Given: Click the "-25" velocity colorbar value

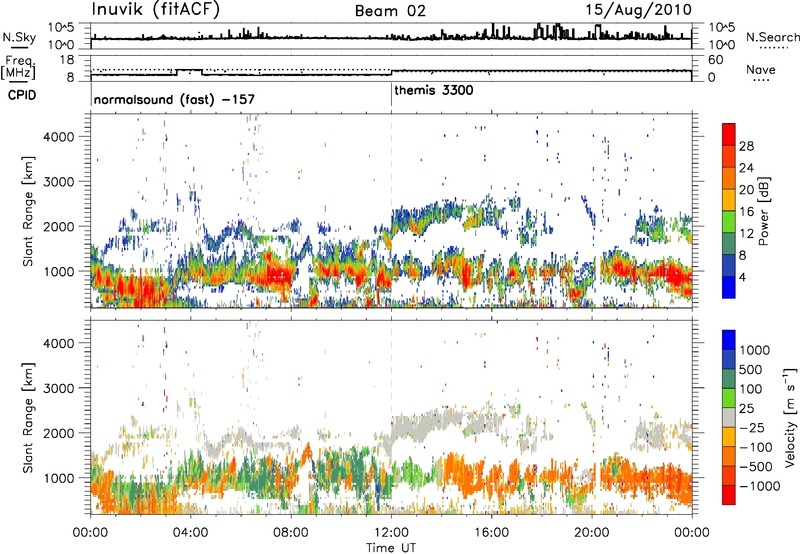Looking at the screenshot, I should 751,428.
